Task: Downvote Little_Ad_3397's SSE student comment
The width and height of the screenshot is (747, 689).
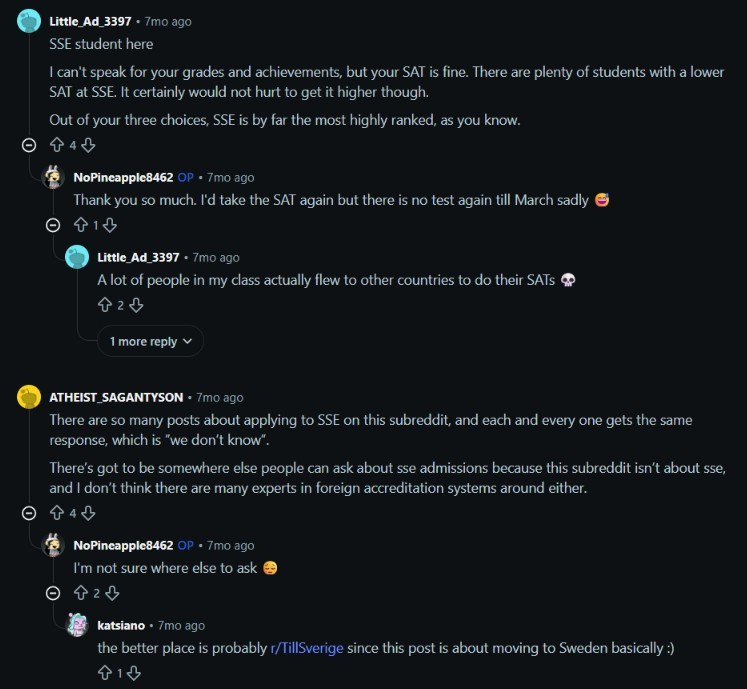Action: [x=88, y=145]
